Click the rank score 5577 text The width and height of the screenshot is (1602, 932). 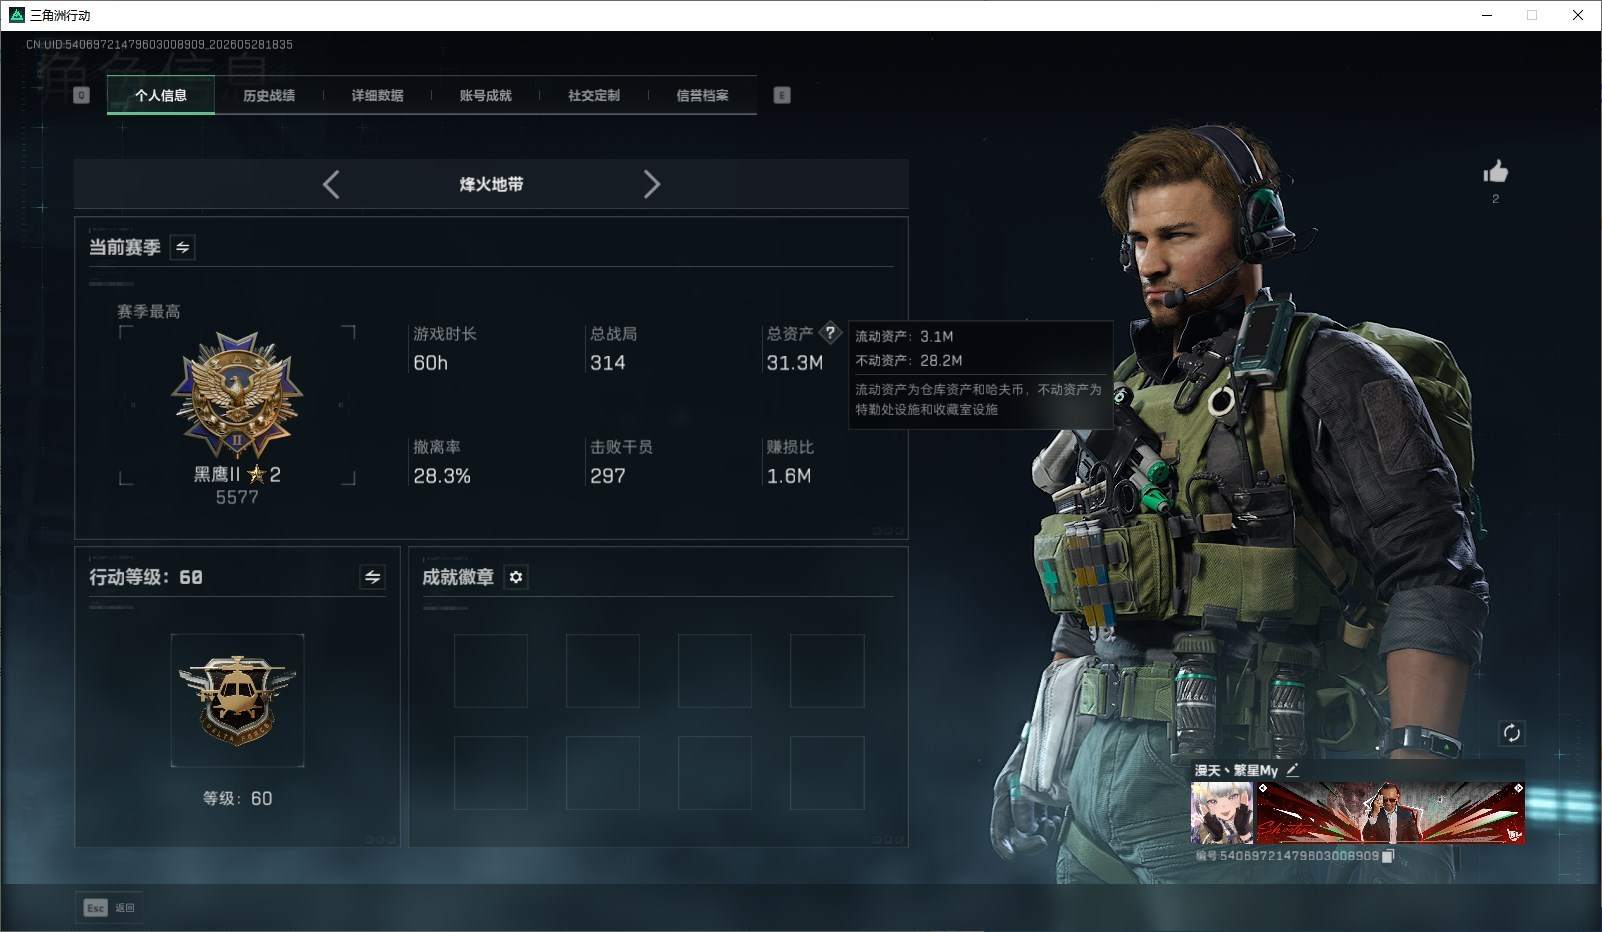tap(237, 497)
